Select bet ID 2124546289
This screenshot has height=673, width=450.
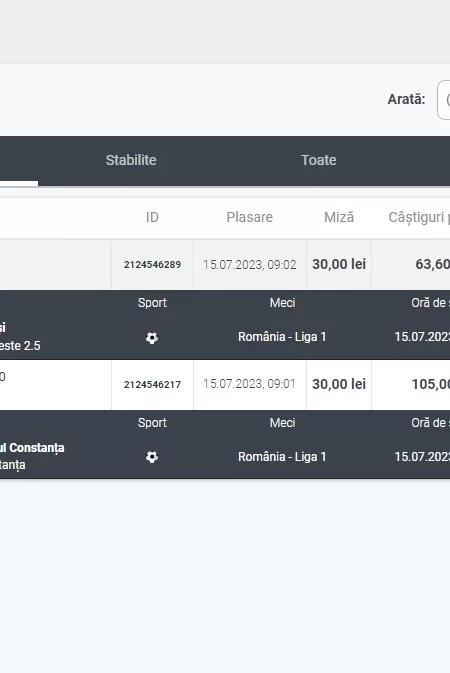(x=152, y=264)
